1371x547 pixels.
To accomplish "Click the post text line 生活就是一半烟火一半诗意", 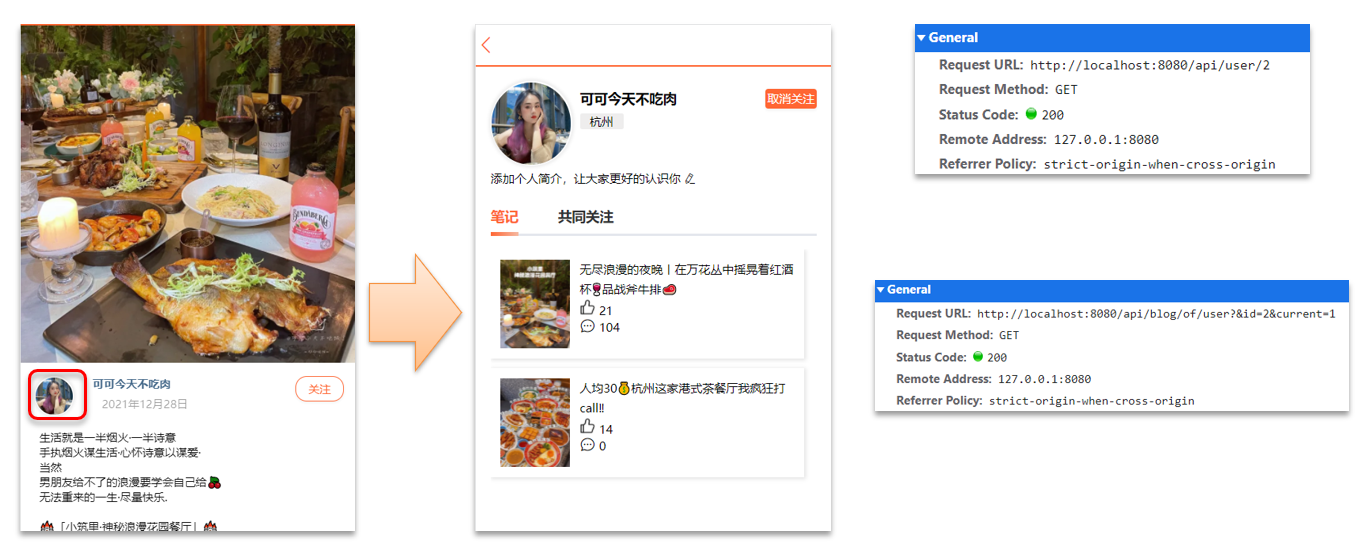I will [x=108, y=438].
